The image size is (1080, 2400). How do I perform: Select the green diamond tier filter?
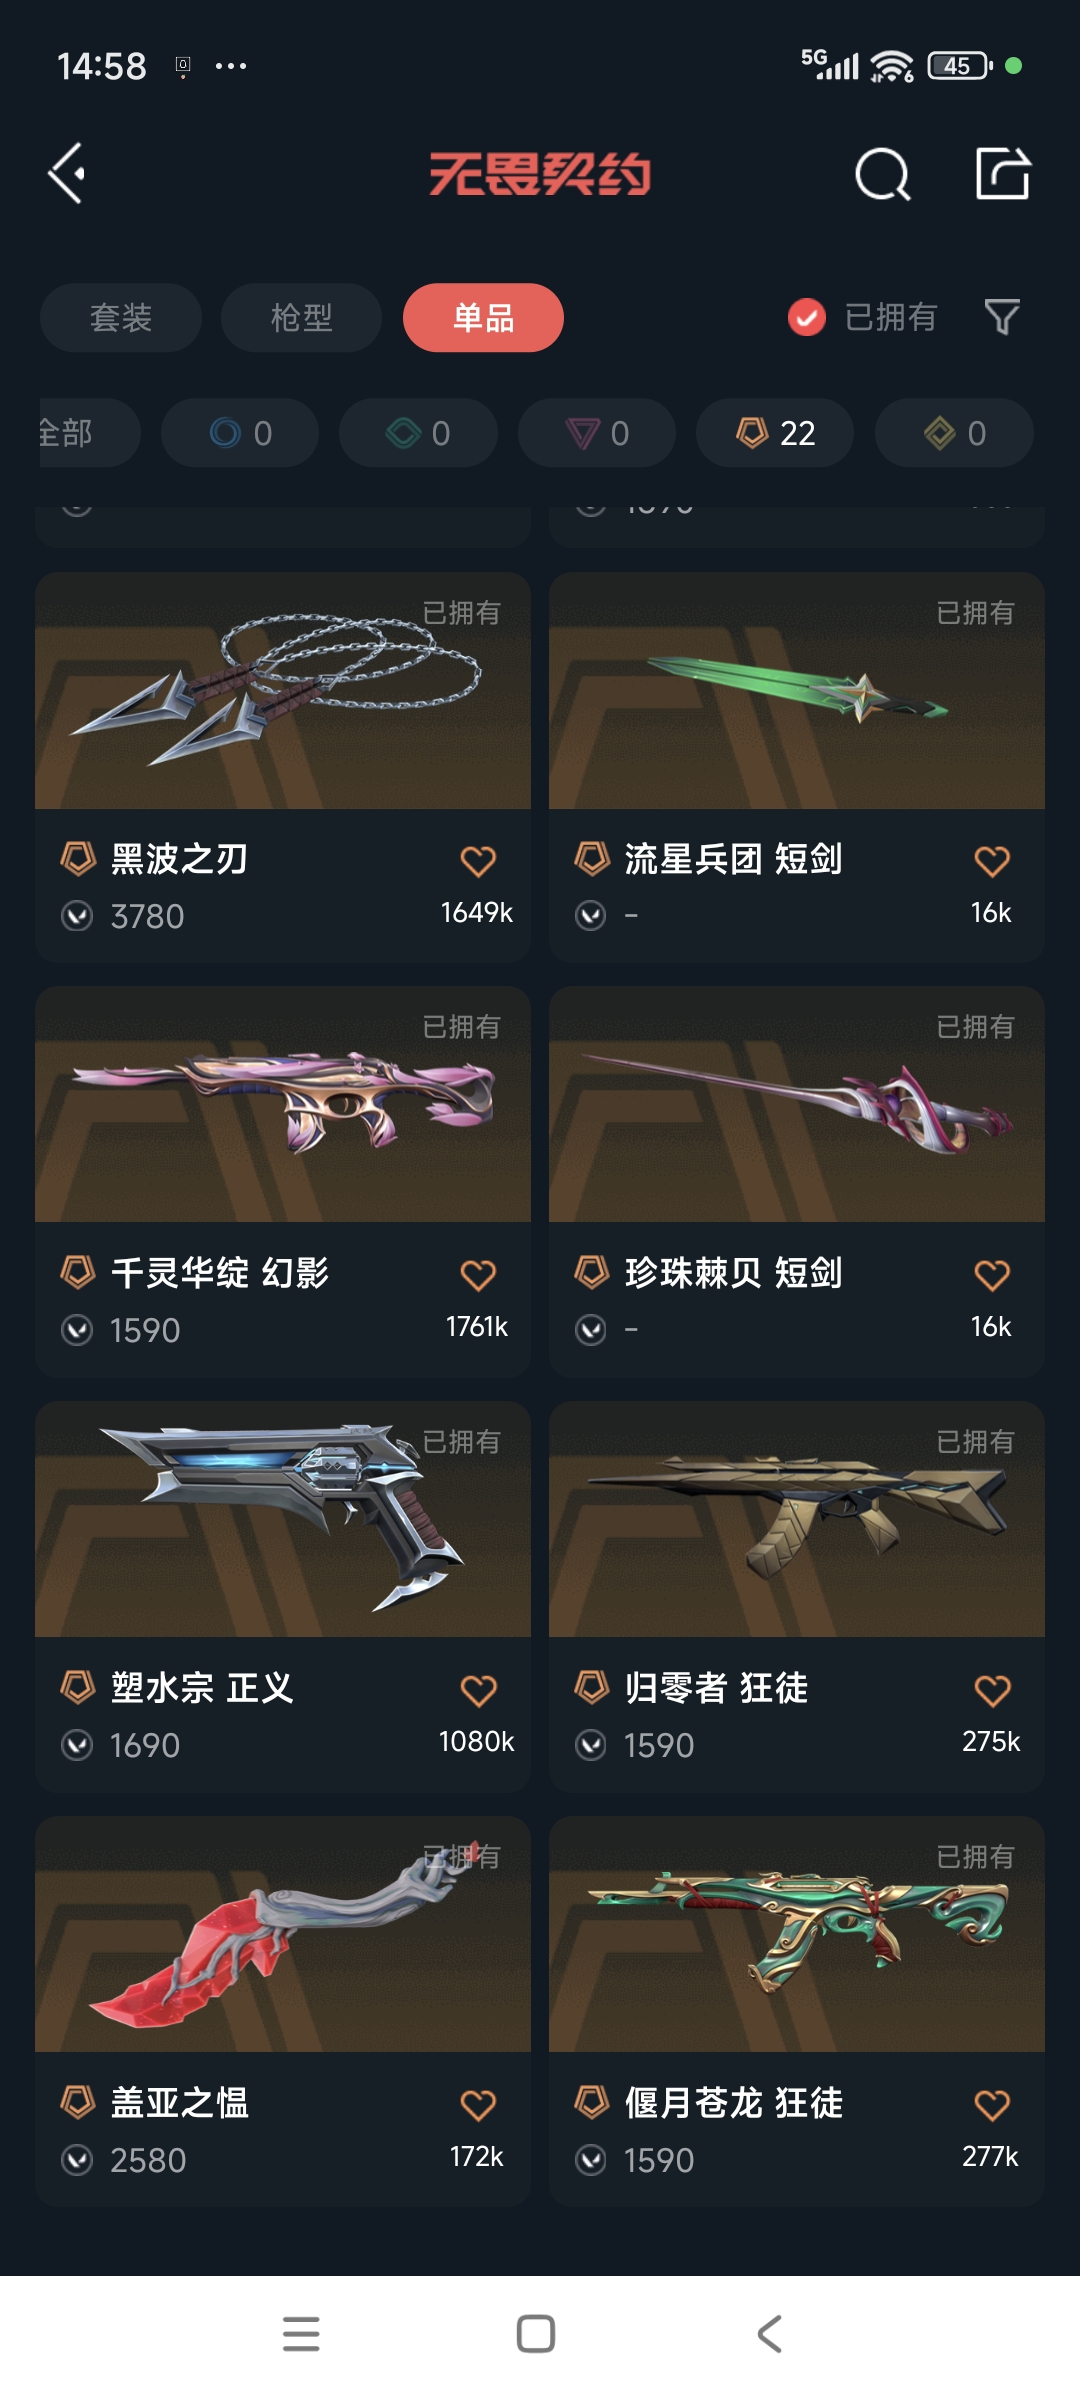(x=418, y=433)
